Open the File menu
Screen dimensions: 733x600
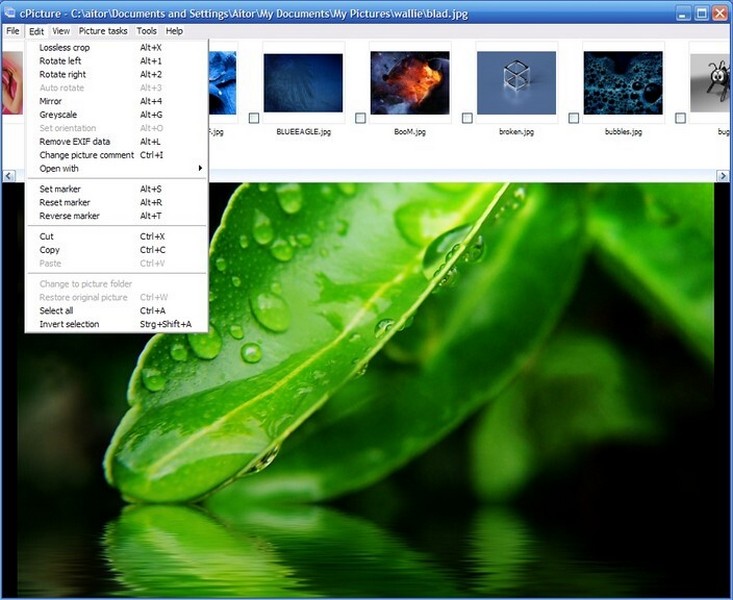click(x=13, y=31)
